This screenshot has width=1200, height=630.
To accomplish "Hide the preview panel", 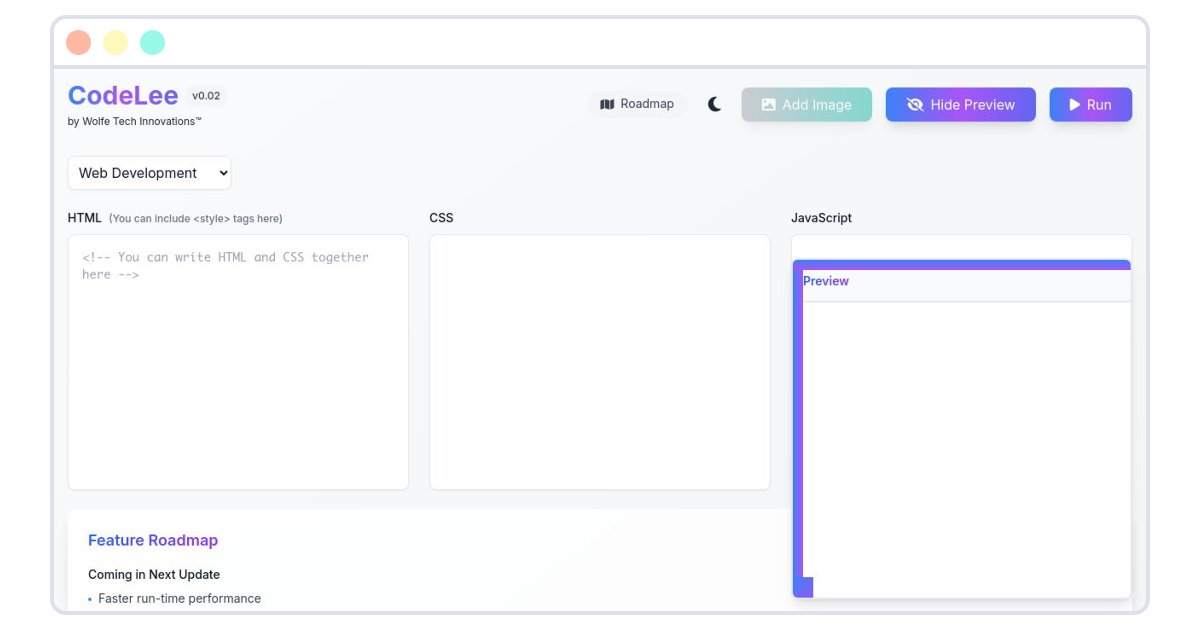I will 960,104.
